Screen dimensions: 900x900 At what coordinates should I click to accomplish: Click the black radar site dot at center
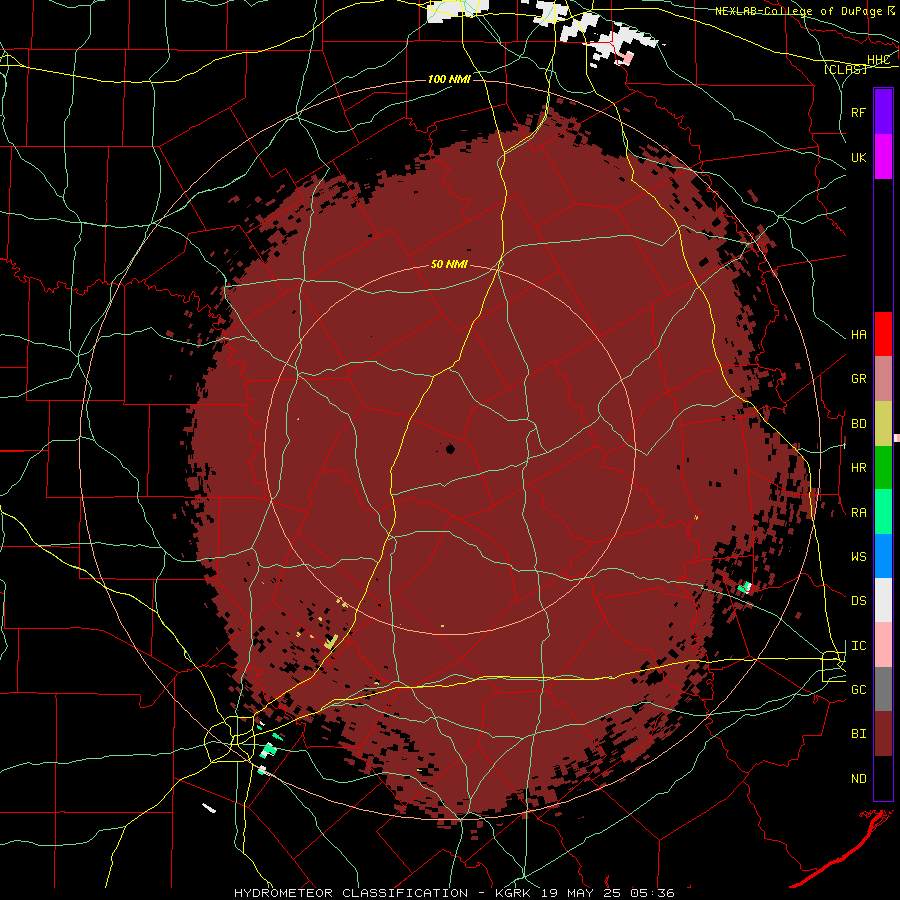click(x=450, y=449)
